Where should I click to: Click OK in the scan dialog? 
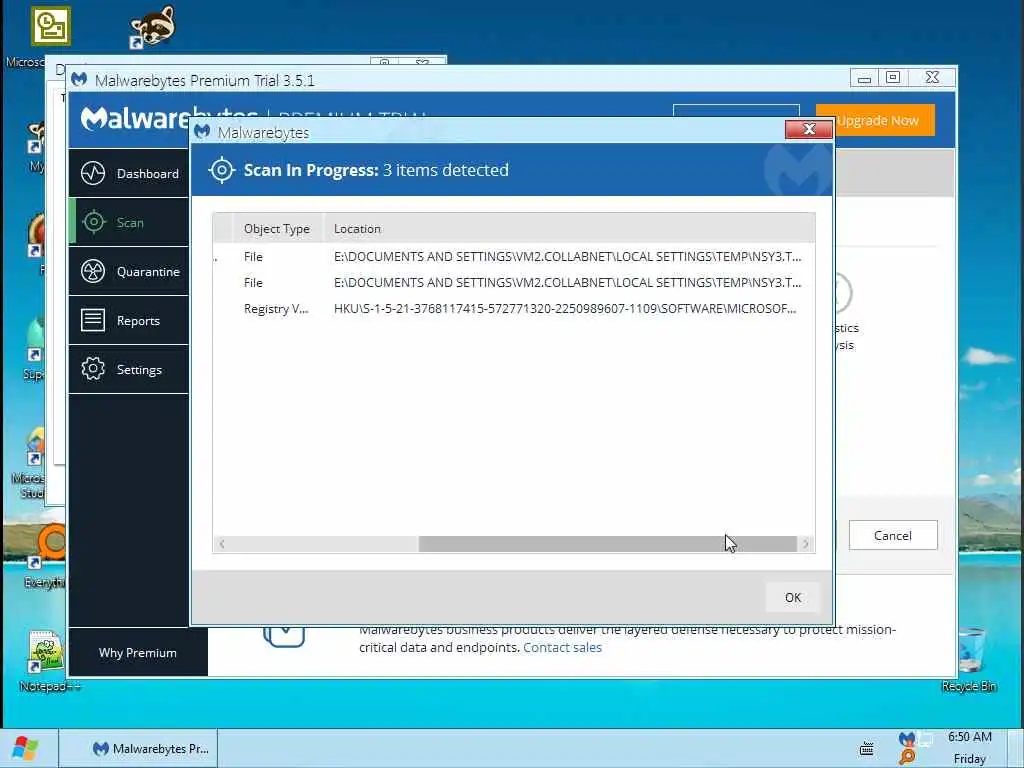click(793, 597)
